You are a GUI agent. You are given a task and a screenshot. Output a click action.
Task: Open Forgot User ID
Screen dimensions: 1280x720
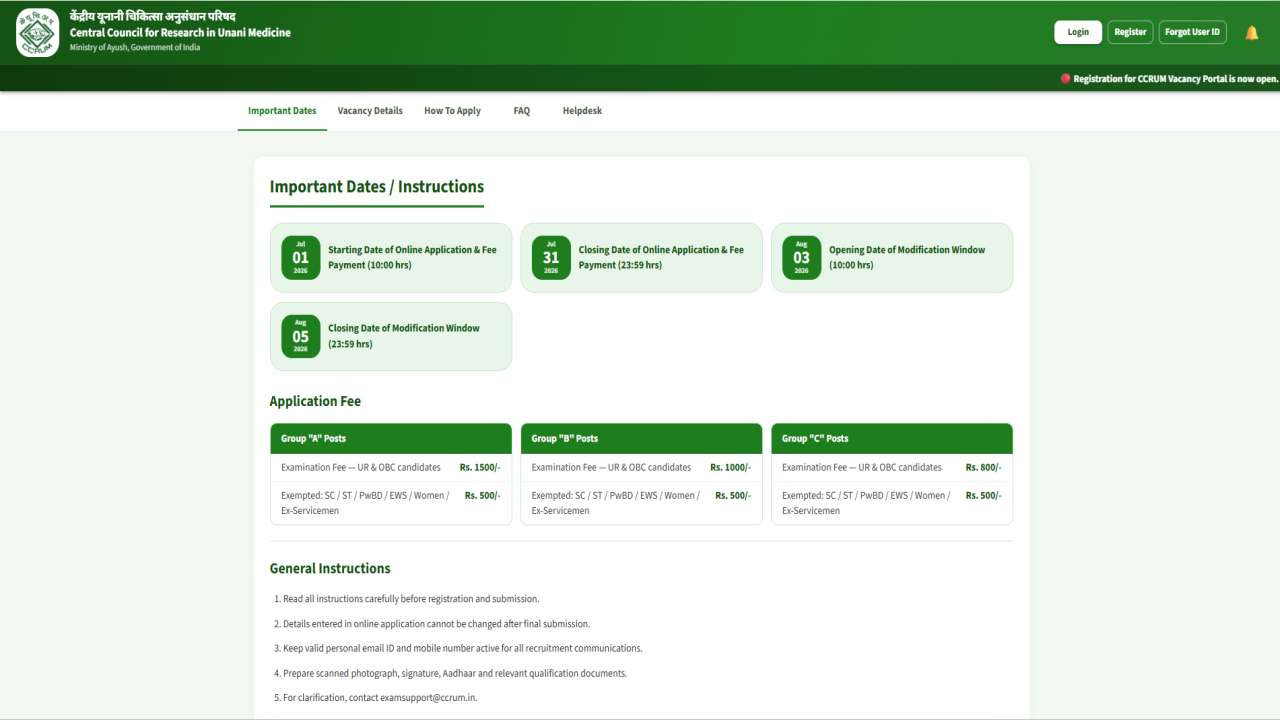1192,32
